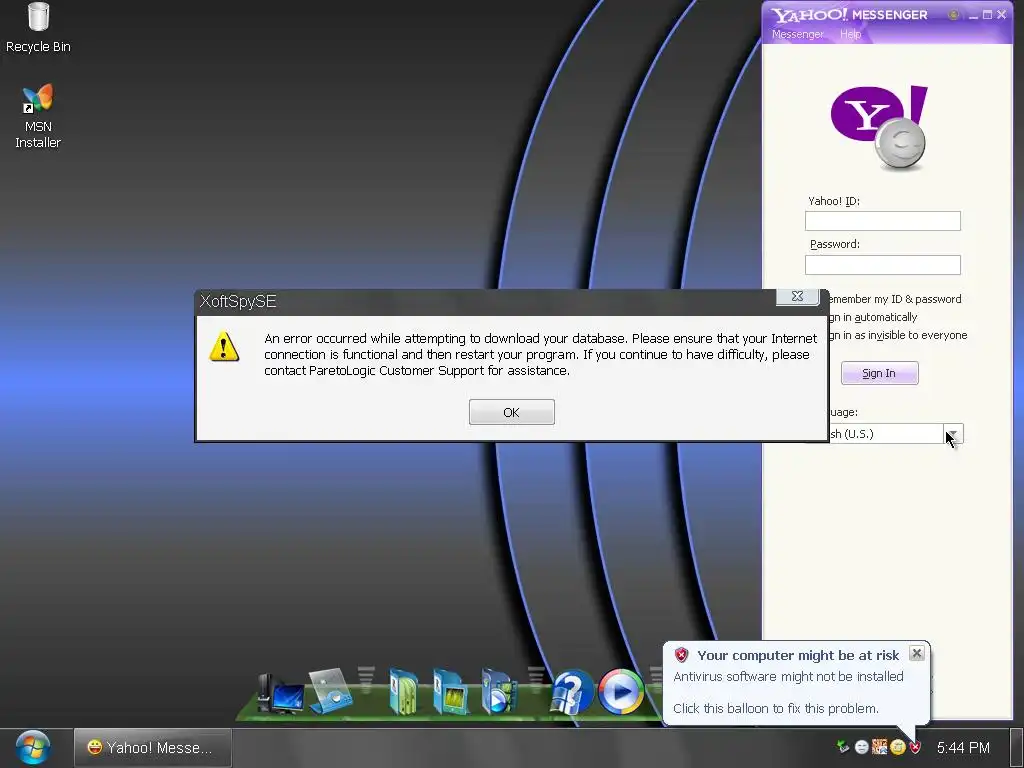Toggle Sign in as invisible to everyone
Viewport: 1024px width, 768px height.
[x=898, y=335]
